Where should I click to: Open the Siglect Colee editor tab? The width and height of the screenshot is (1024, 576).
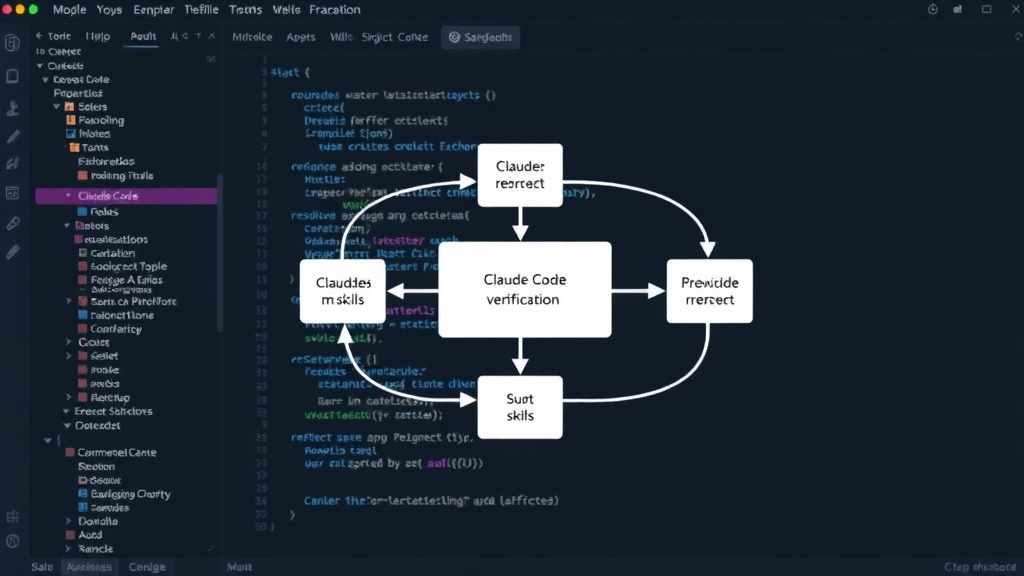(395, 37)
